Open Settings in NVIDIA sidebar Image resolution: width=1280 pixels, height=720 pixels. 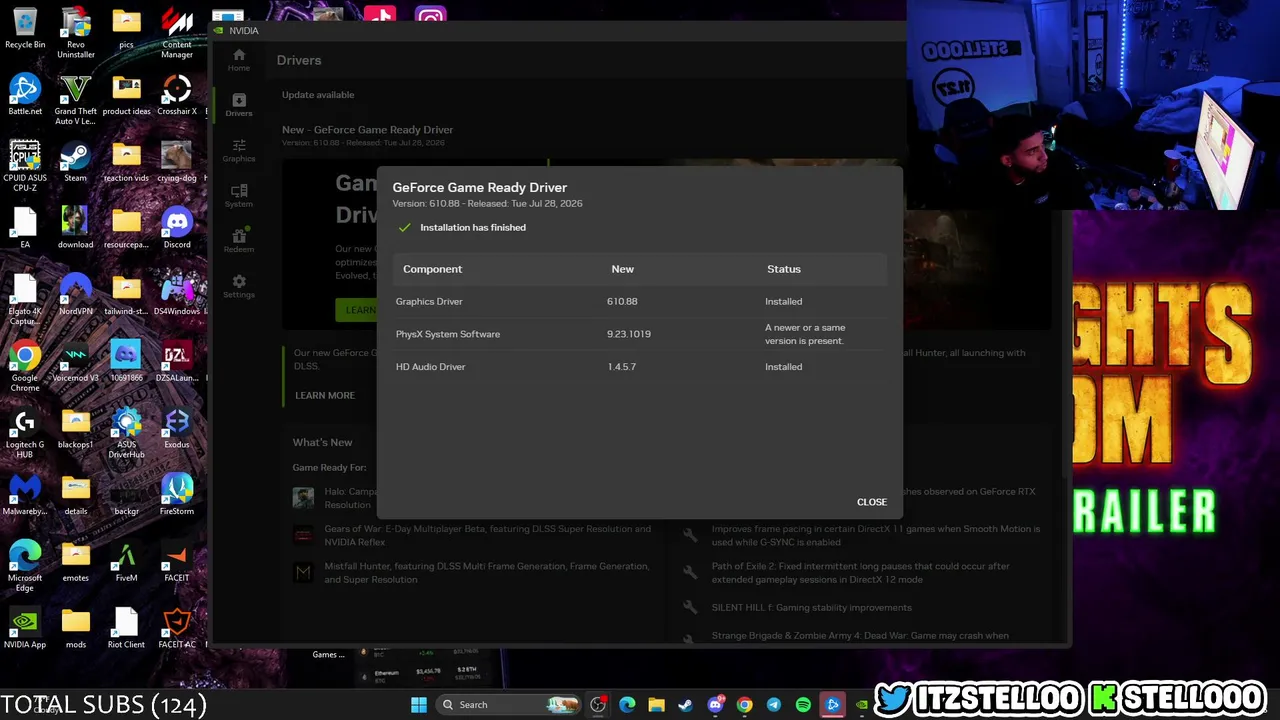coord(239,286)
